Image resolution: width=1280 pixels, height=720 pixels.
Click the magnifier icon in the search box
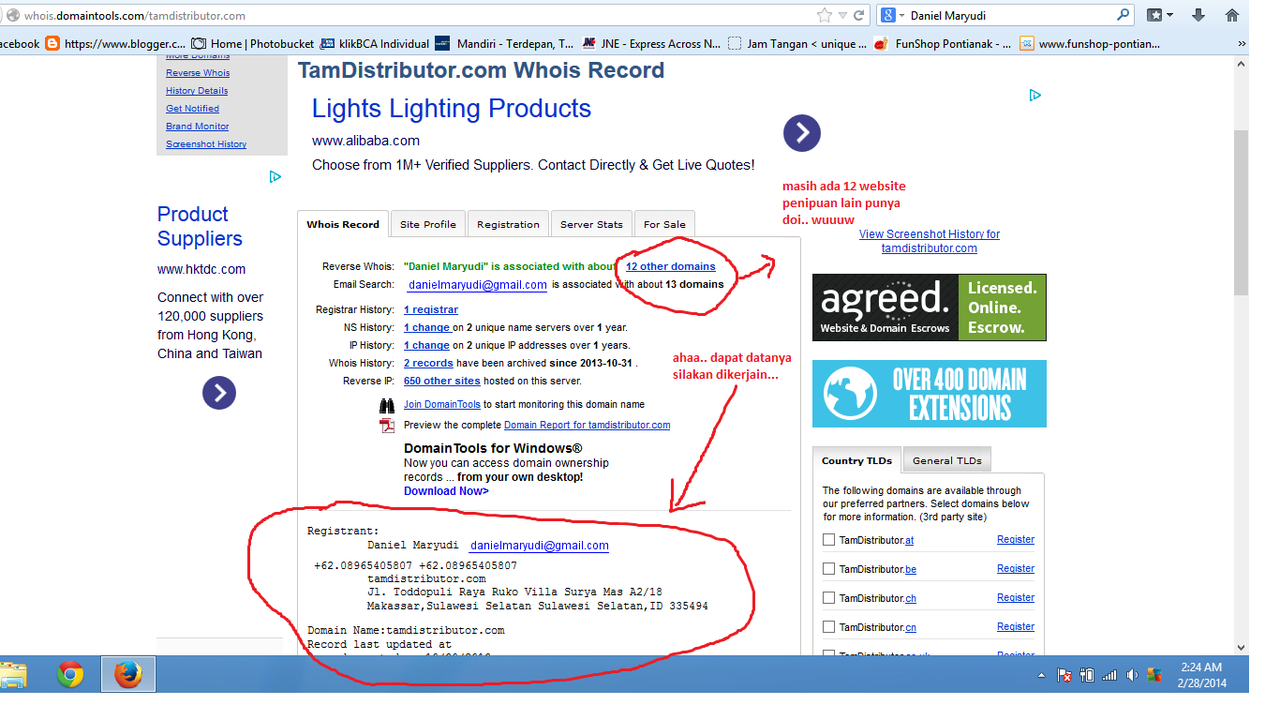[x=1123, y=15]
